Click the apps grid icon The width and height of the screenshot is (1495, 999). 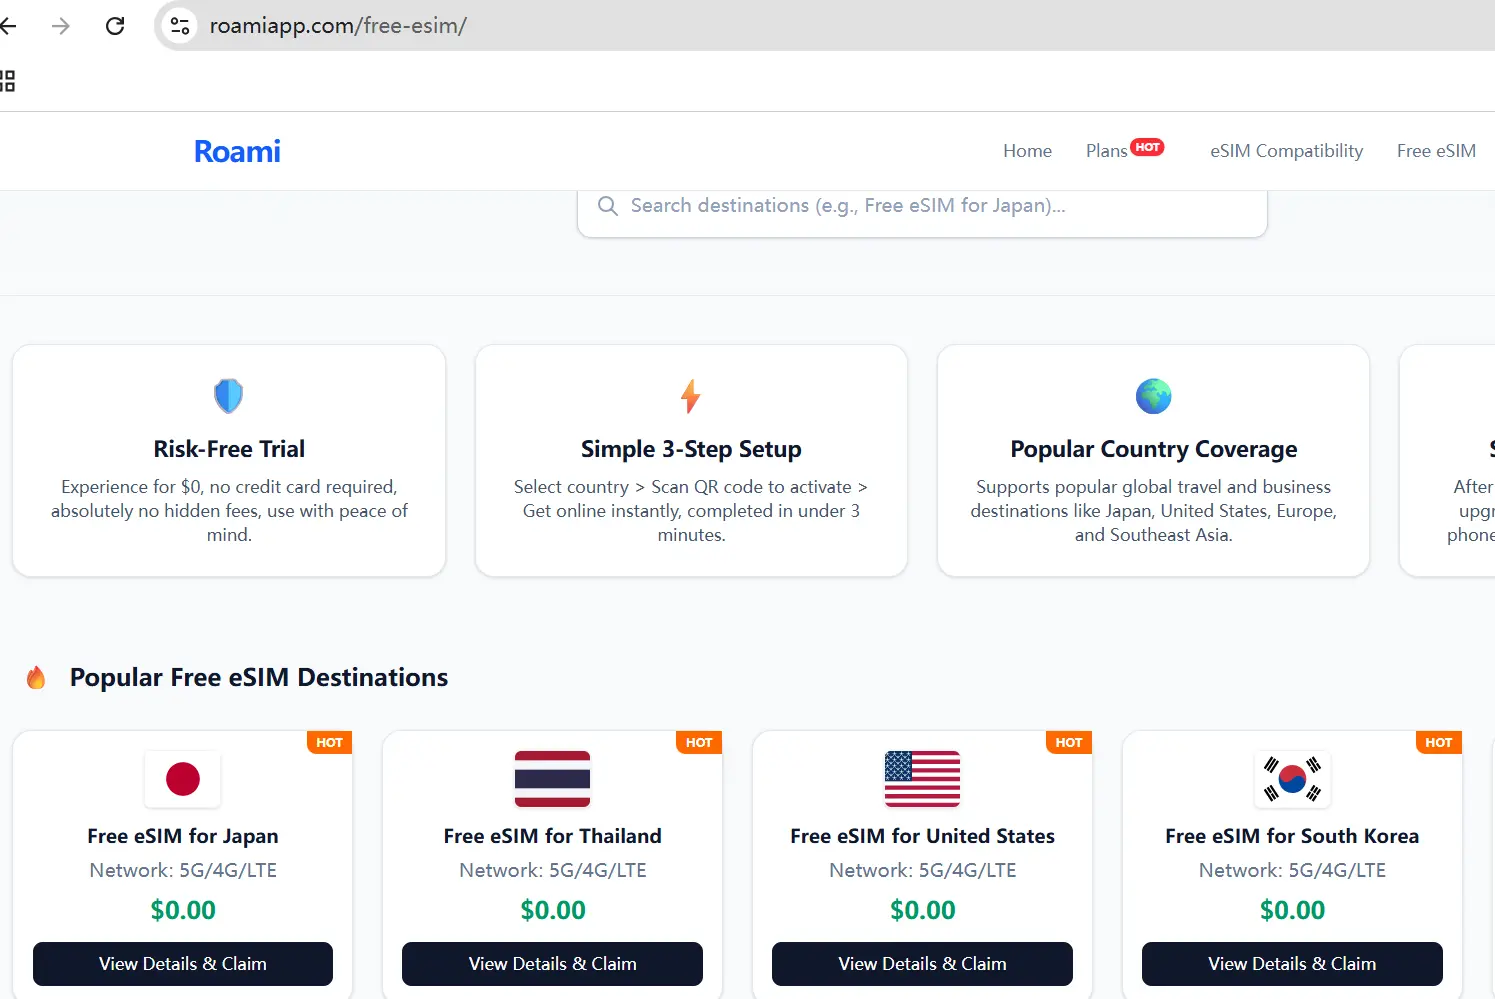pyautogui.click(x=8, y=81)
